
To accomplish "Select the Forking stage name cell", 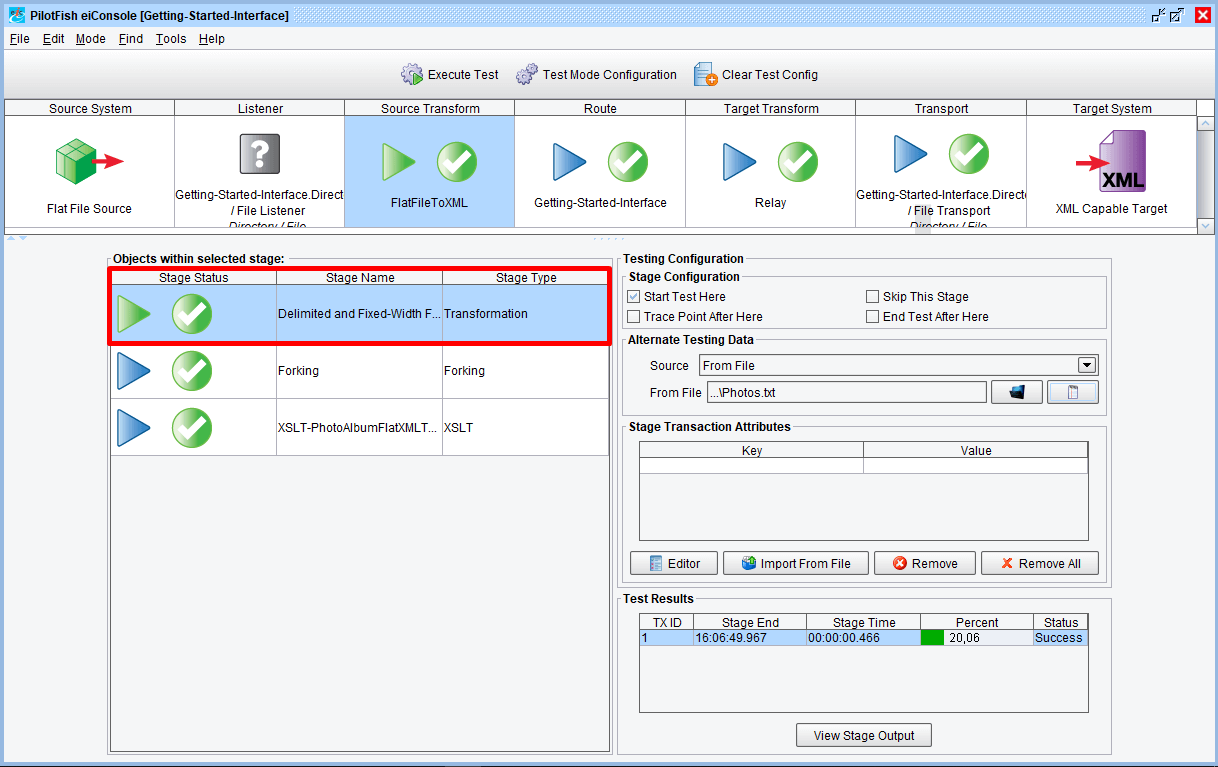I will click(360, 371).
